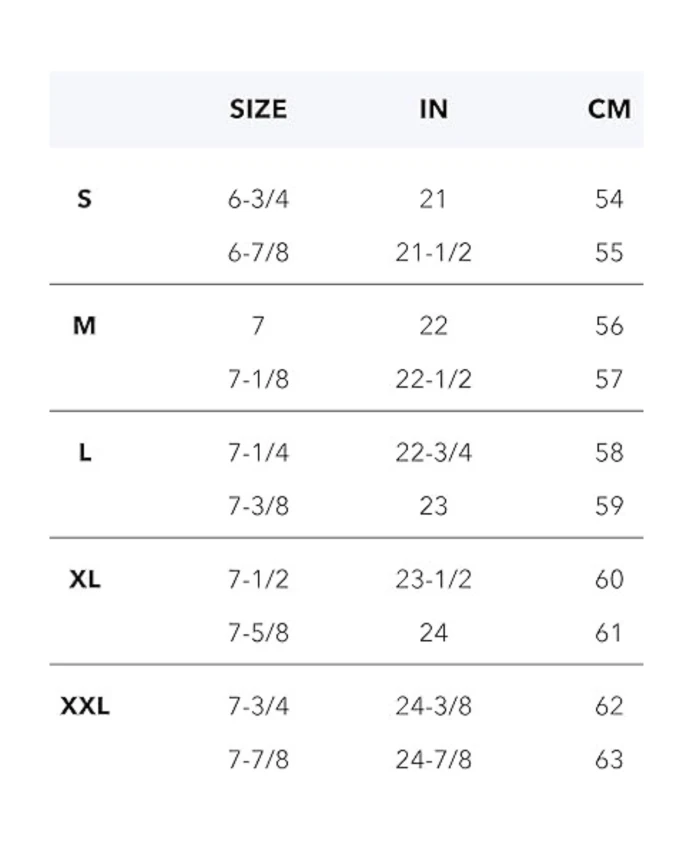Click the 22-3/4 inch measurement
693x842 pixels.
click(433, 453)
